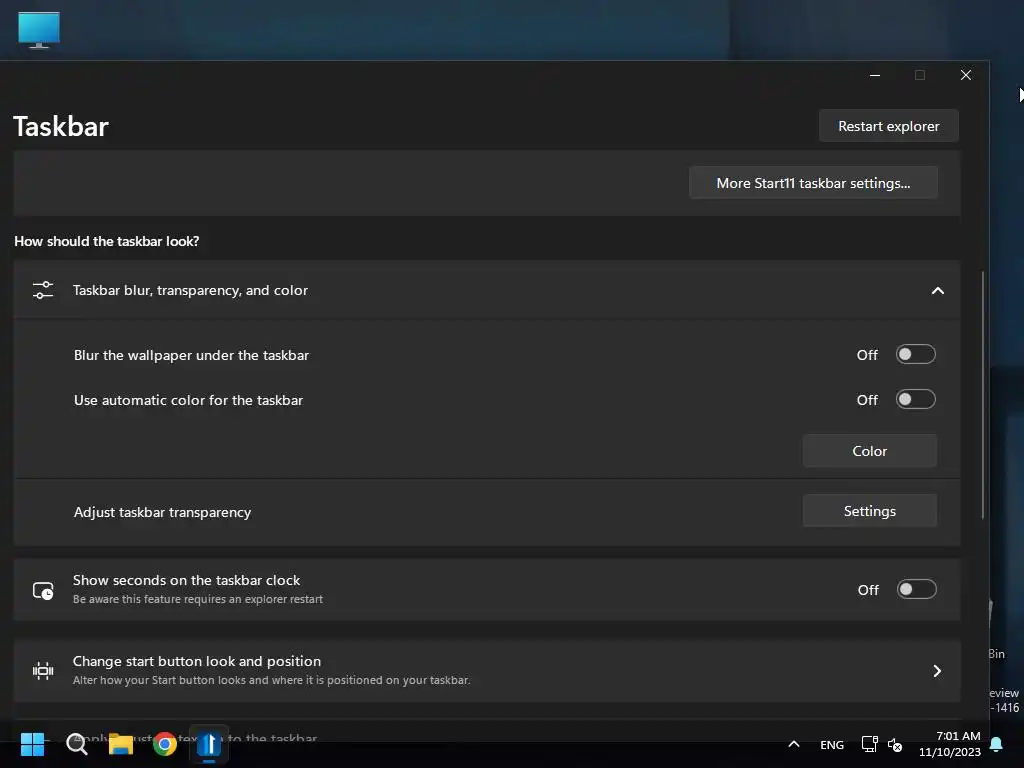Click the Windows Start button on the taskbar

32,744
